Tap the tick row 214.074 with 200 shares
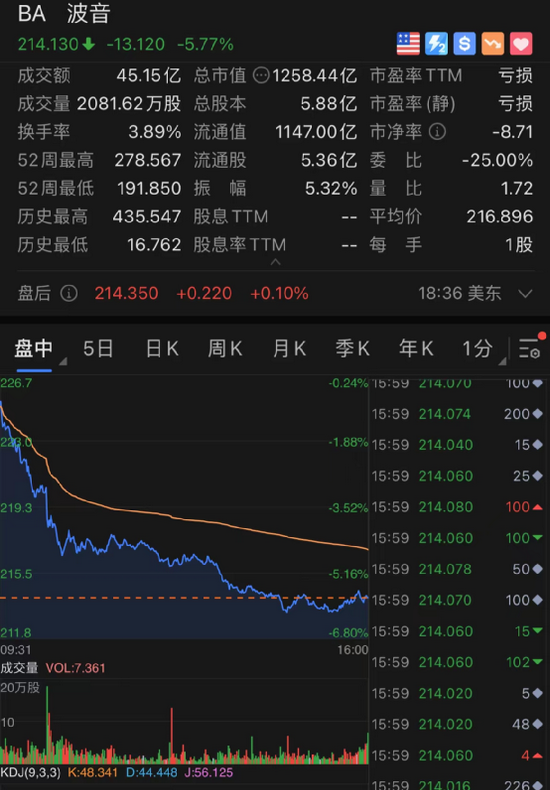Viewport: 550px width, 790px height. click(x=458, y=414)
